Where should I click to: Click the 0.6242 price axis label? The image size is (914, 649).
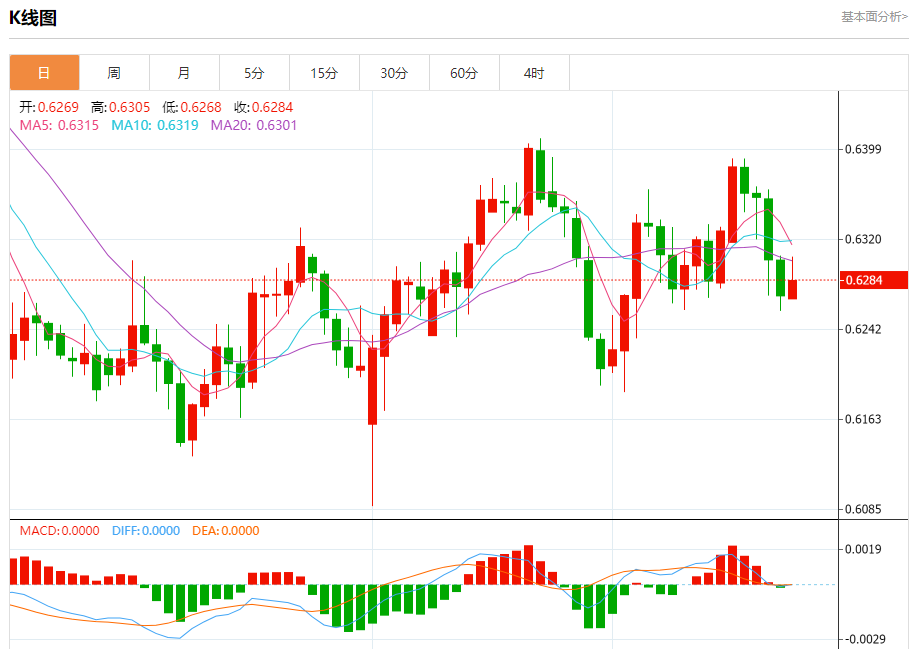tap(863, 329)
